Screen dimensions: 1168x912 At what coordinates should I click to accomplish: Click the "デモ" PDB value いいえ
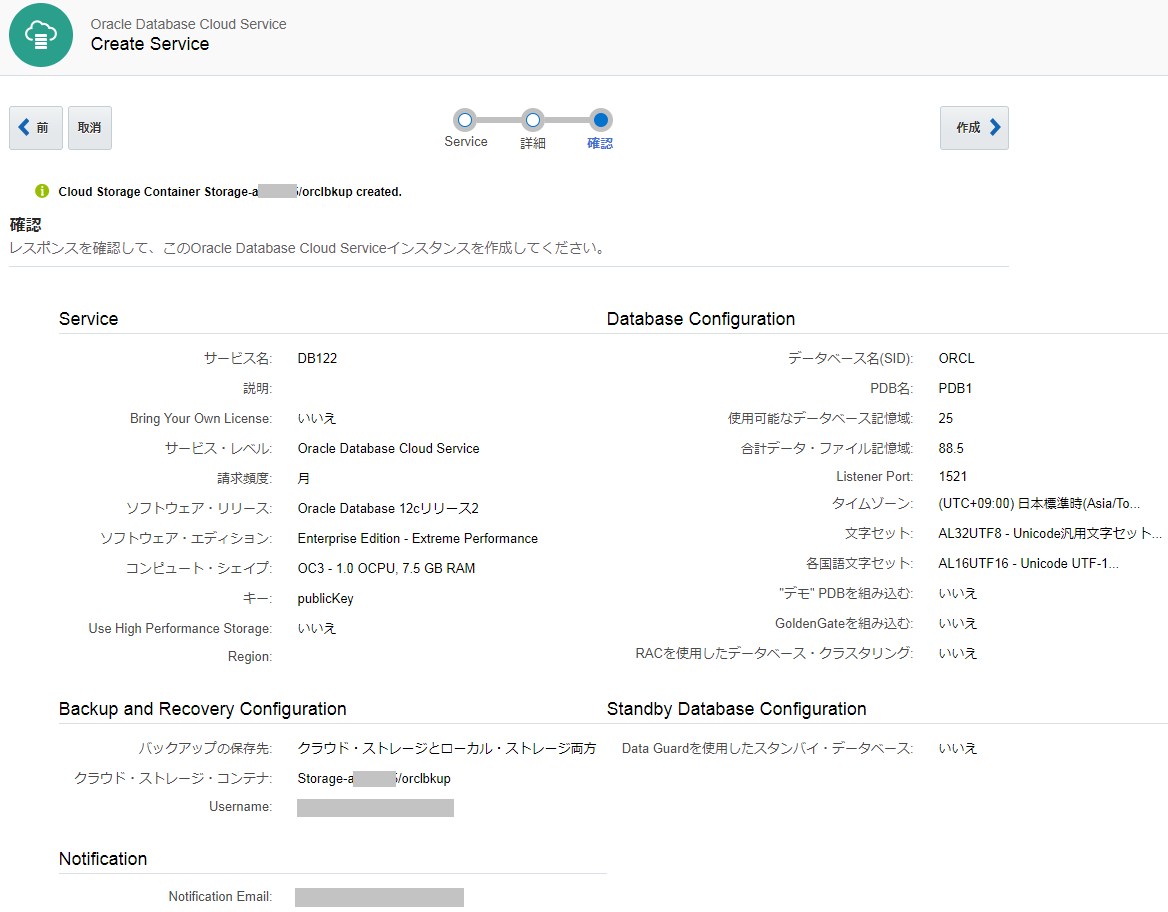pyautogui.click(x=957, y=594)
